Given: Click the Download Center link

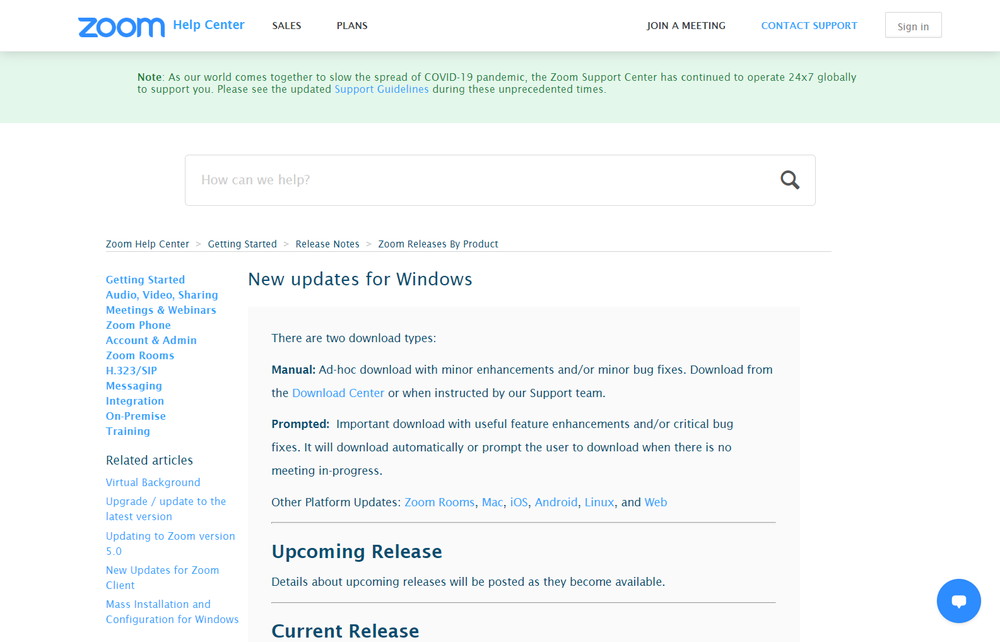Looking at the screenshot, I should tap(338, 393).
